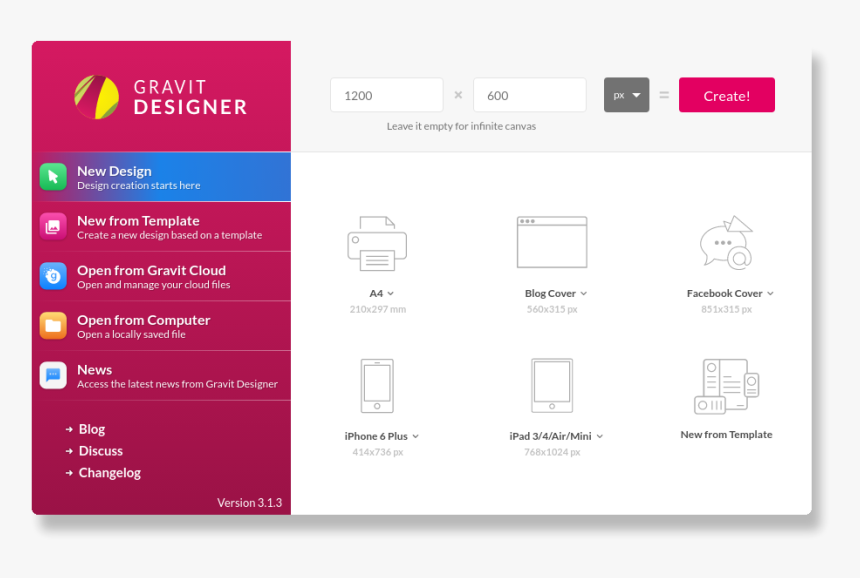Open the Blog link
Image resolution: width=860 pixels, height=578 pixels.
coord(92,429)
